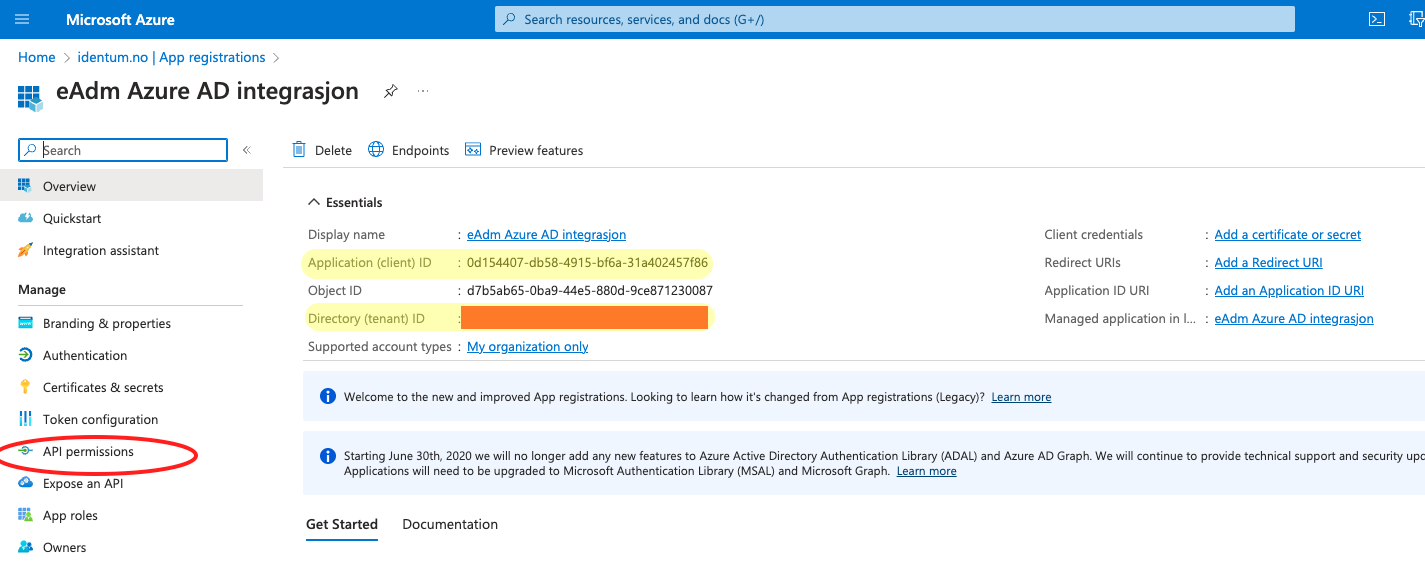Click the API permissions icon
The height and width of the screenshot is (562, 1425).
click(25, 451)
